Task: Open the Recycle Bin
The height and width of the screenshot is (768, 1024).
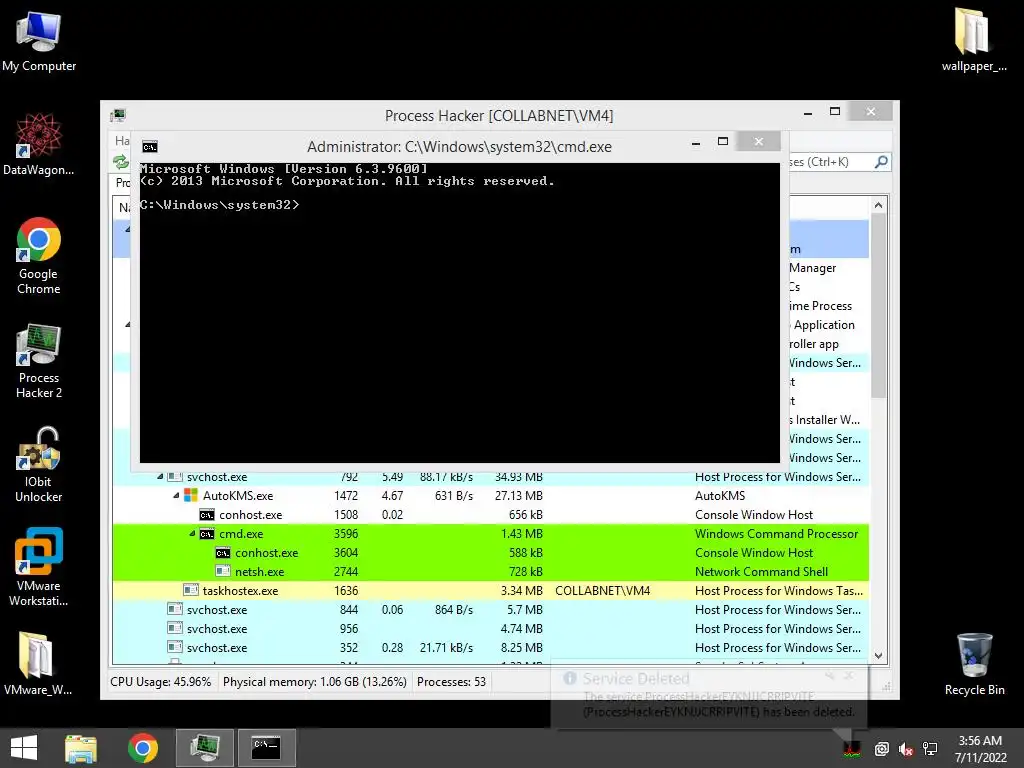Action: [x=974, y=664]
